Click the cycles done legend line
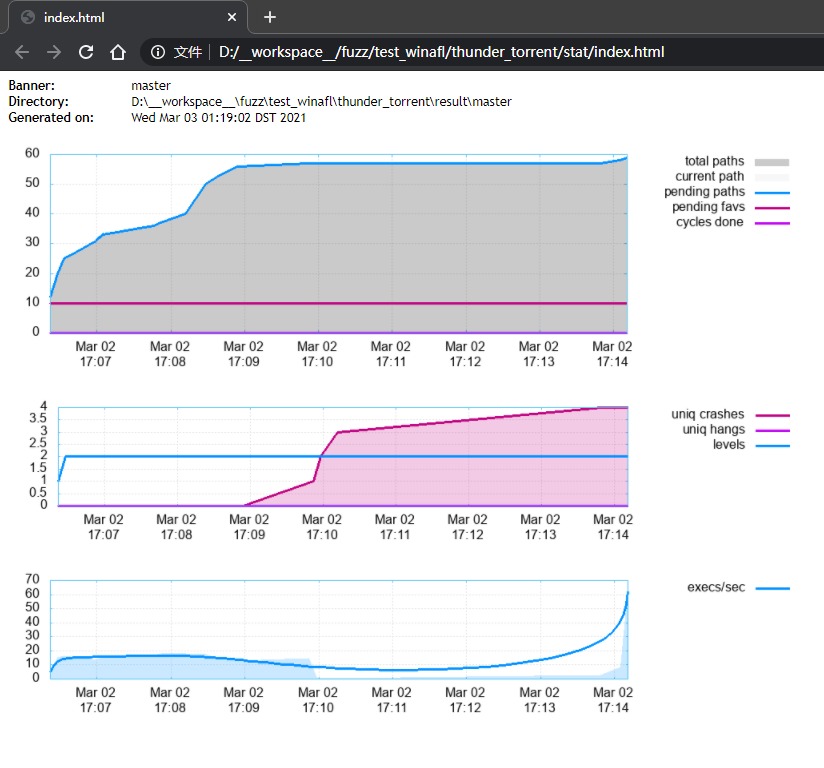The height and width of the screenshot is (768, 824). click(x=771, y=222)
